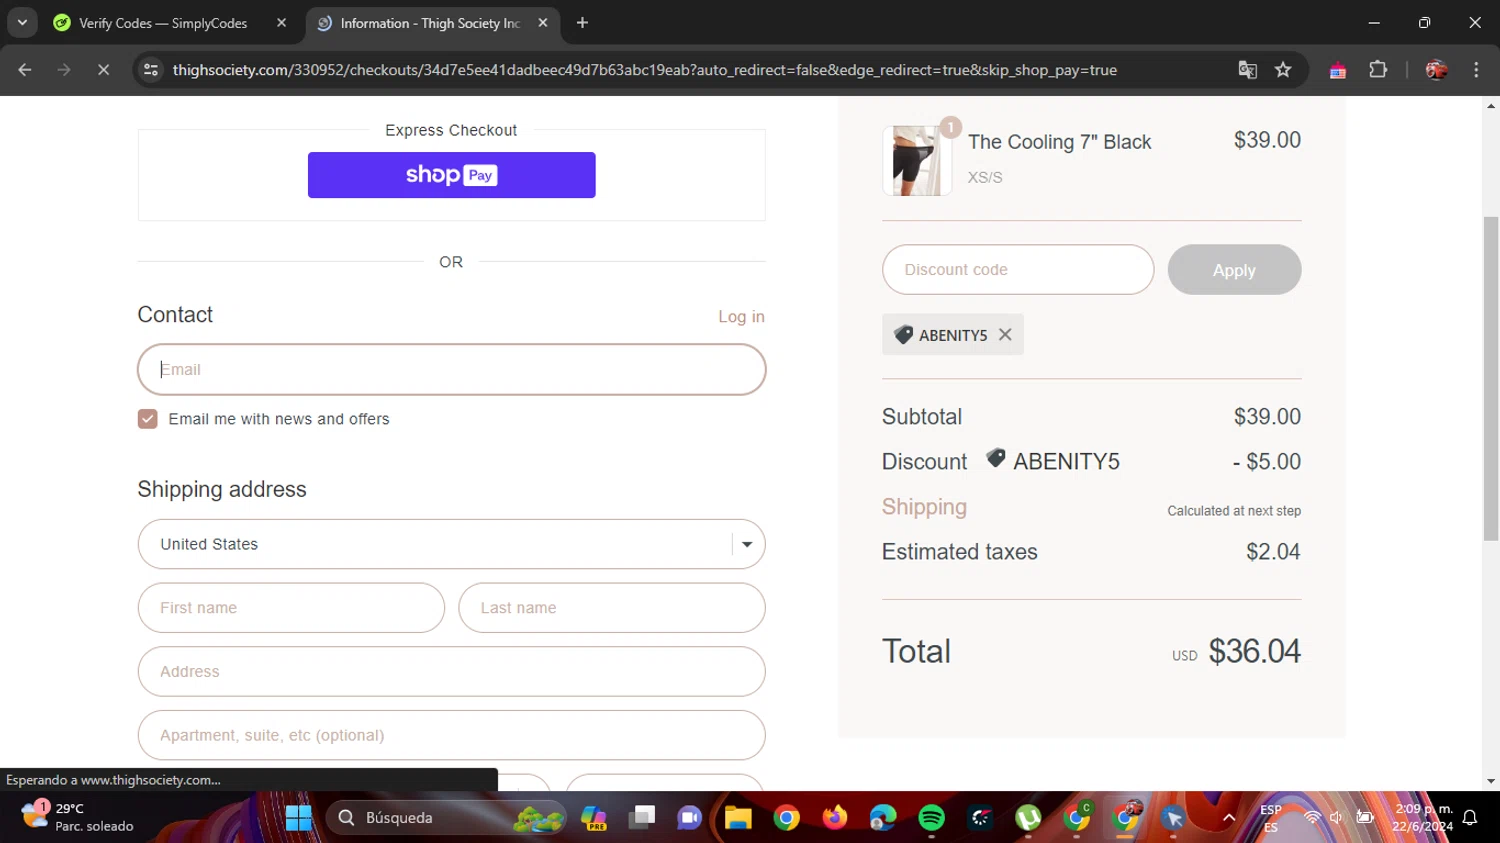
Task: Click the Shop Pay express checkout button
Action: click(x=451, y=175)
